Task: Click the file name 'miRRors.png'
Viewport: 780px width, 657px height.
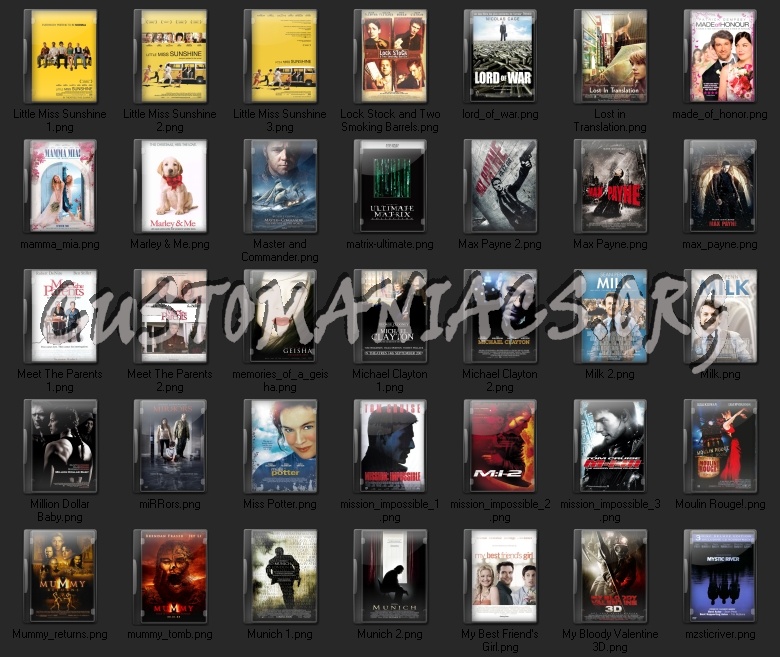Action: point(170,504)
